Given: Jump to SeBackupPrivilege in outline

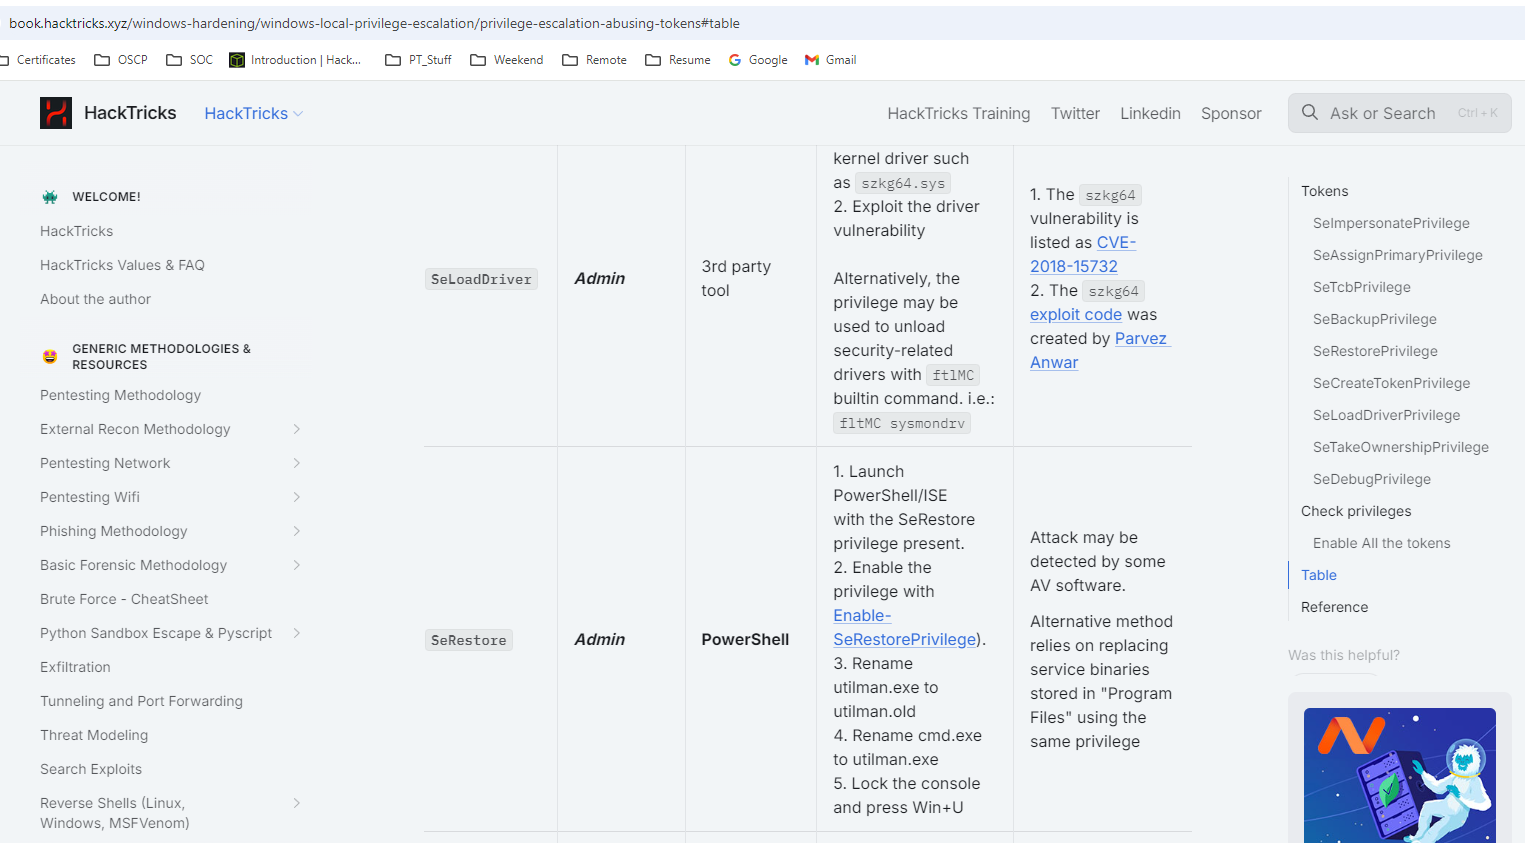Looking at the screenshot, I should [1374, 319].
